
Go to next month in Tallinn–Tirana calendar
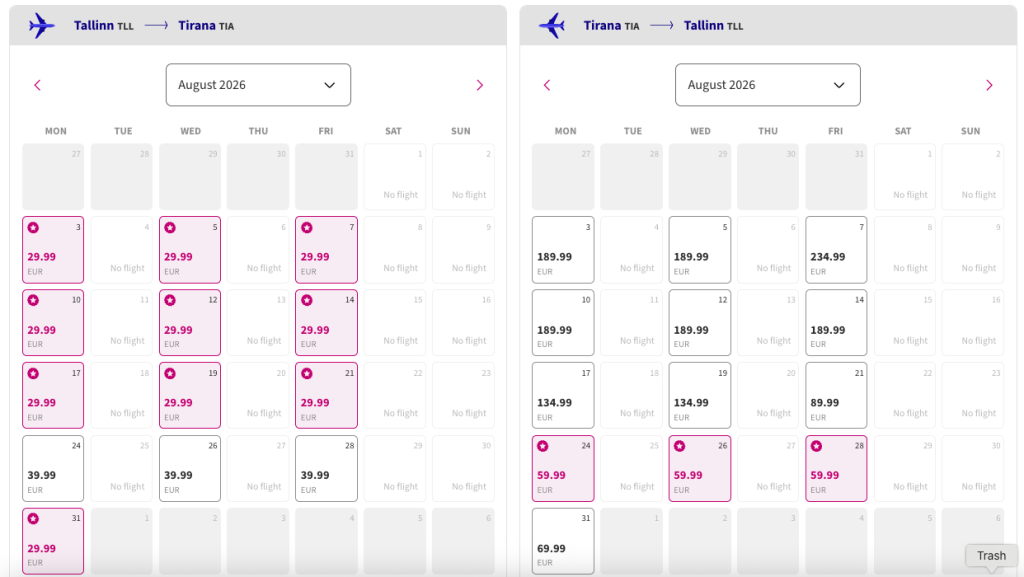479,85
